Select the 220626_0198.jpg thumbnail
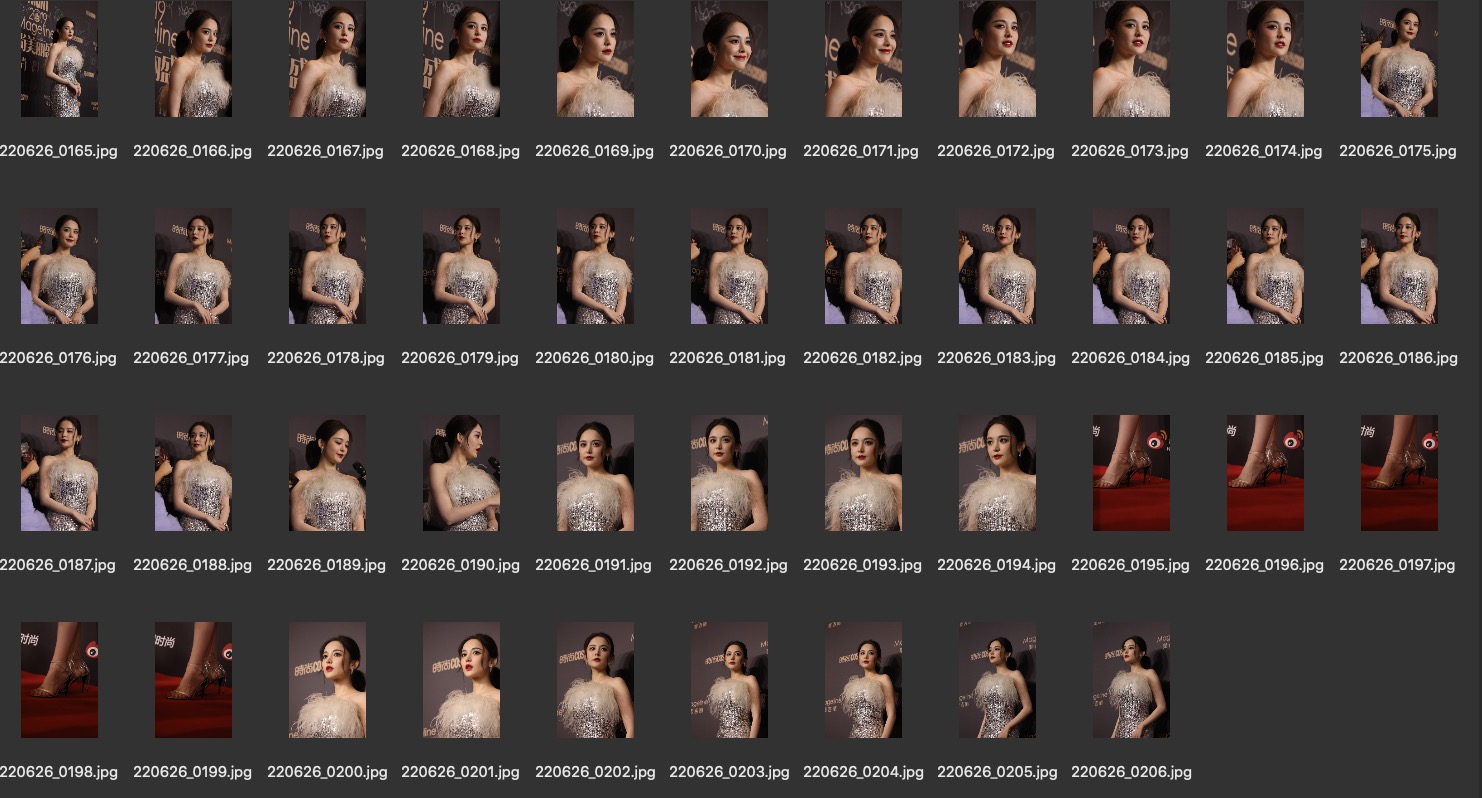This screenshot has width=1482, height=798. (59, 680)
